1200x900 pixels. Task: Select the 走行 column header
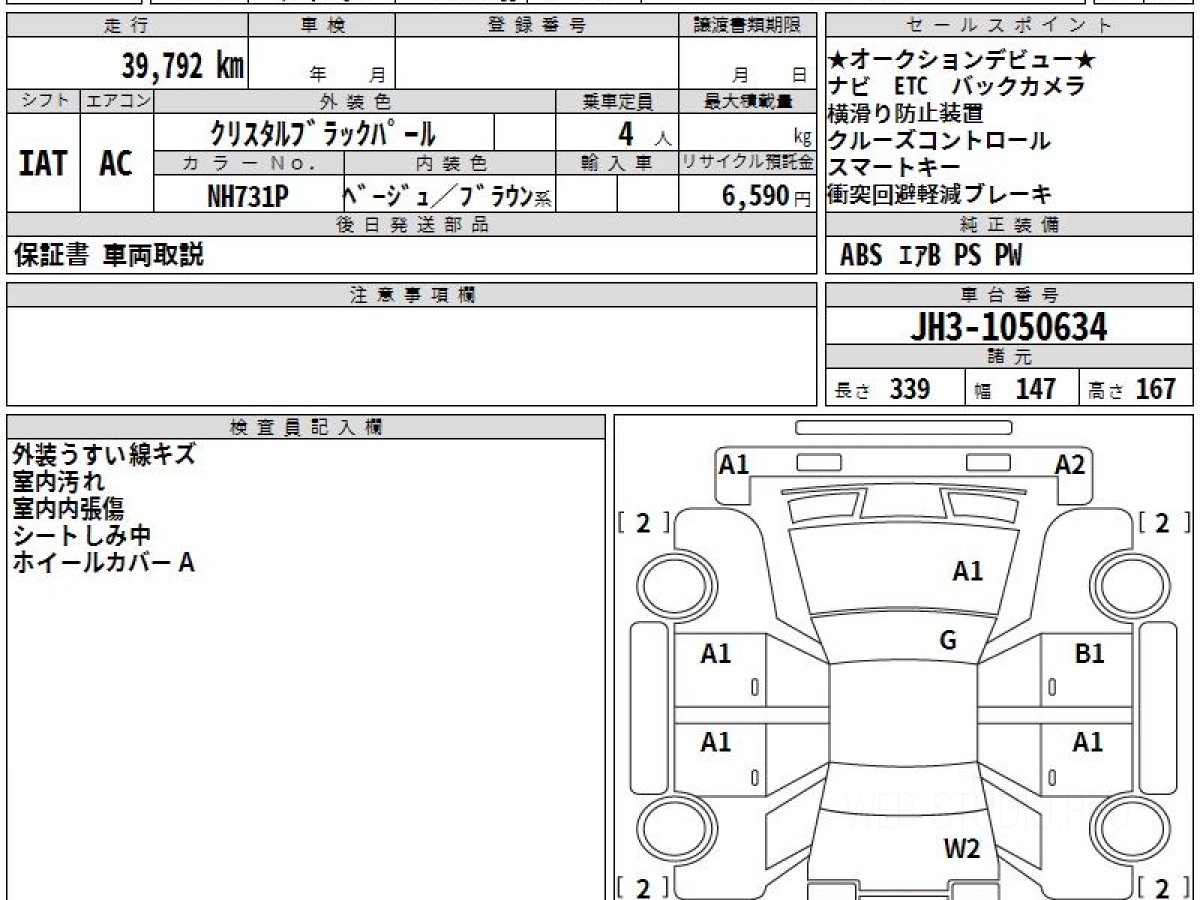(126, 26)
